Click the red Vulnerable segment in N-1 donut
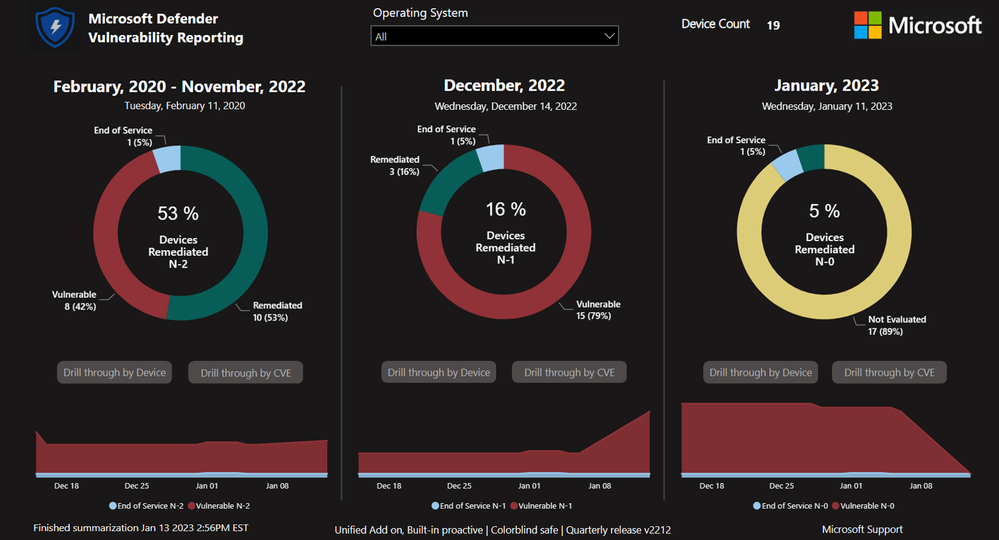999x540 pixels. click(x=577, y=252)
